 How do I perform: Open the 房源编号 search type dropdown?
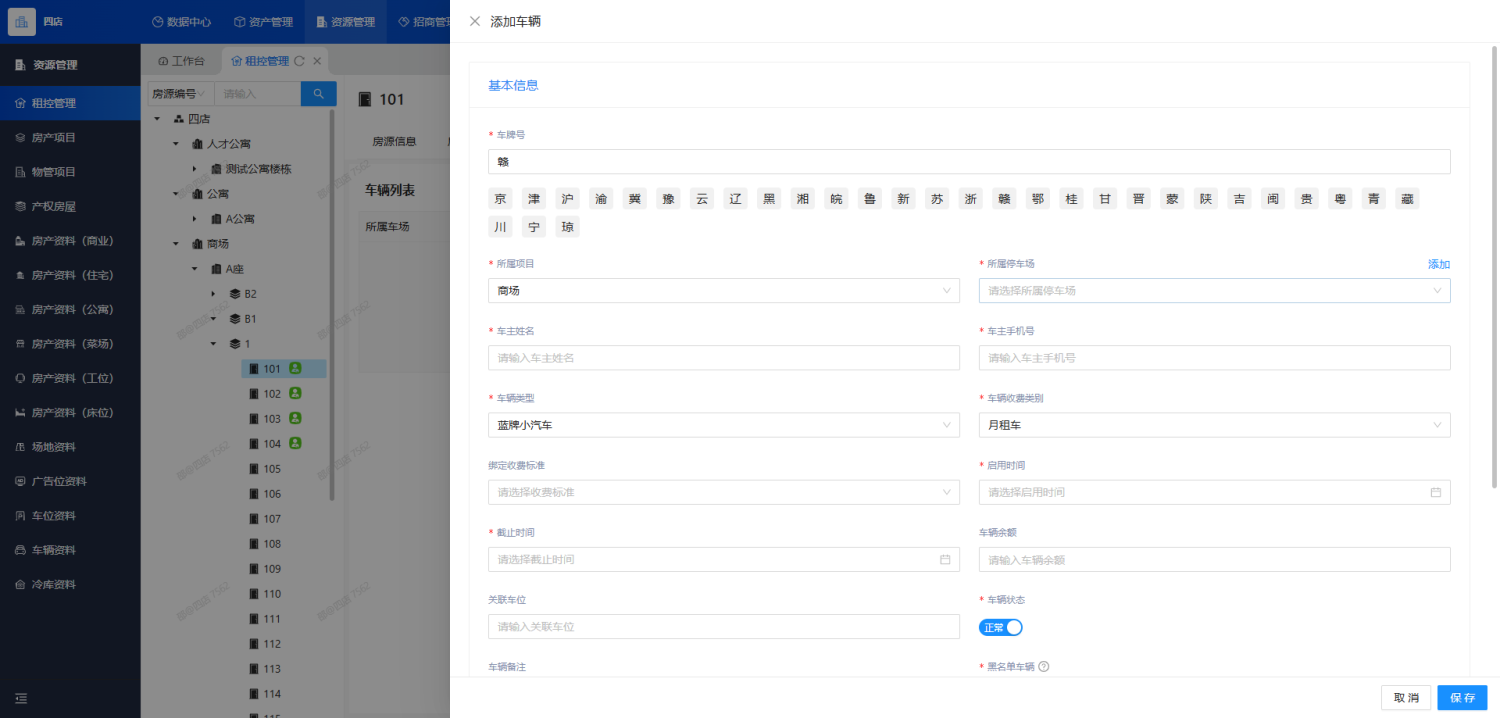pos(180,94)
